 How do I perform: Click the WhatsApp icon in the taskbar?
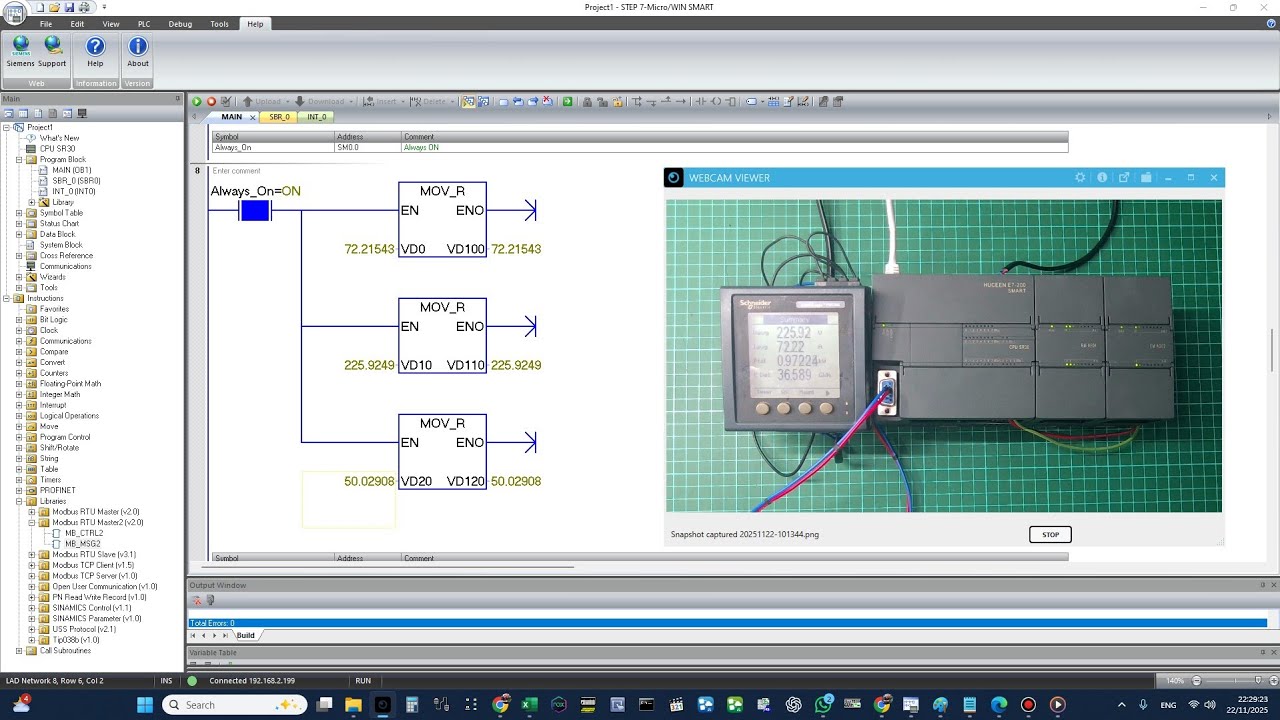(x=823, y=705)
